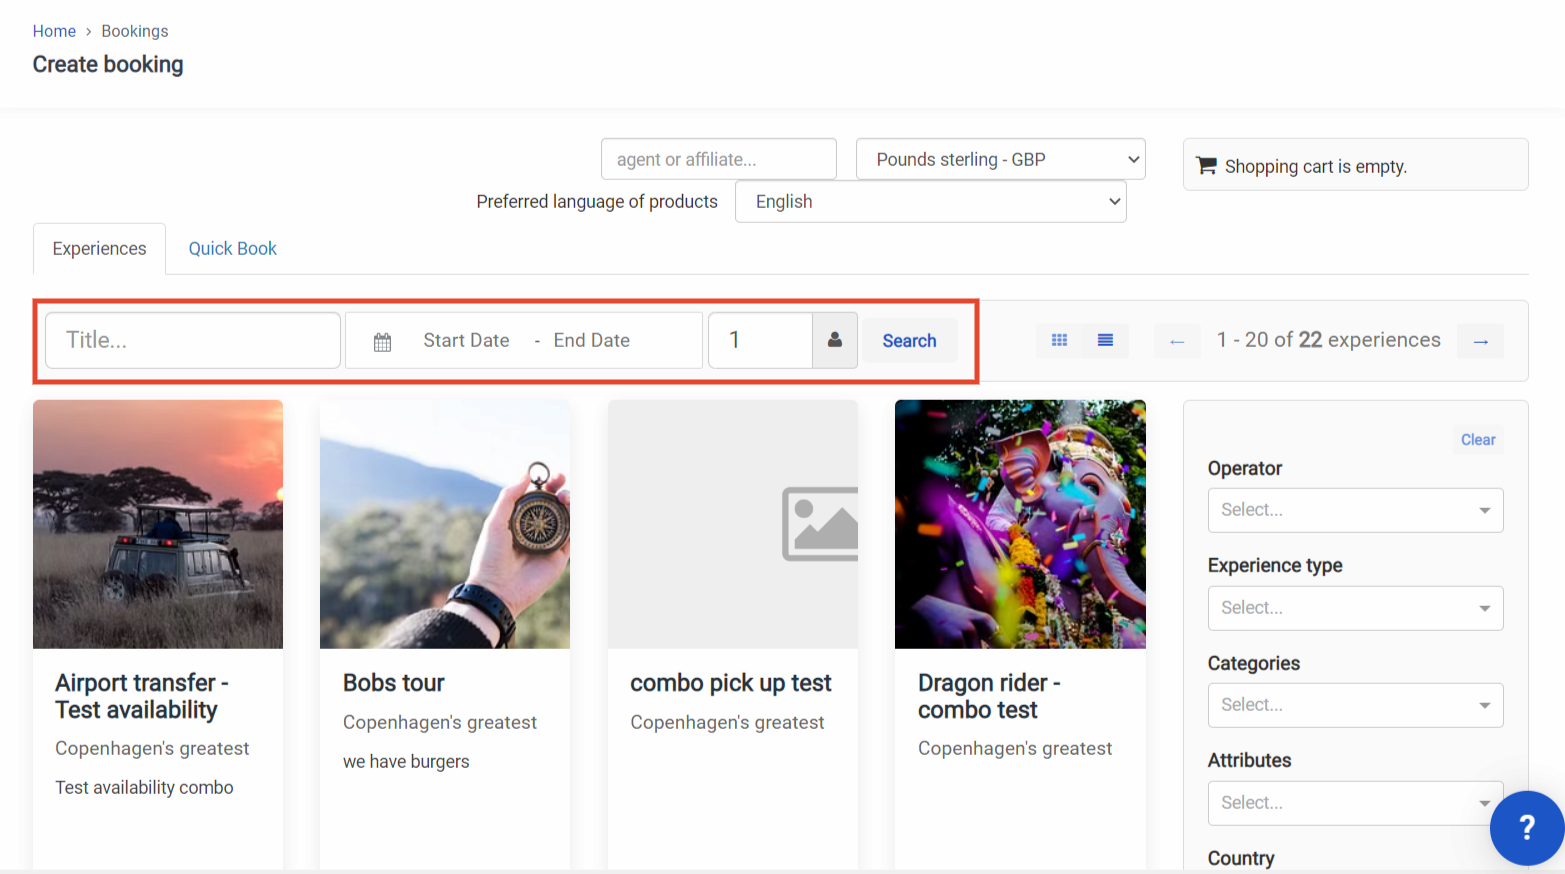The height and width of the screenshot is (874, 1565).
Task: Click the Bookings breadcrumb link
Action: click(135, 31)
